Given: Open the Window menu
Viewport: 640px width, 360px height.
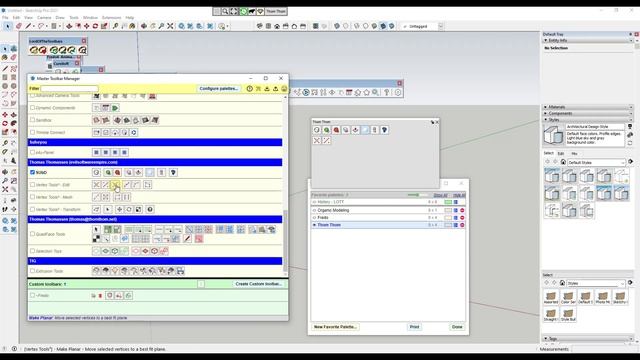Looking at the screenshot, I should 90,18.
